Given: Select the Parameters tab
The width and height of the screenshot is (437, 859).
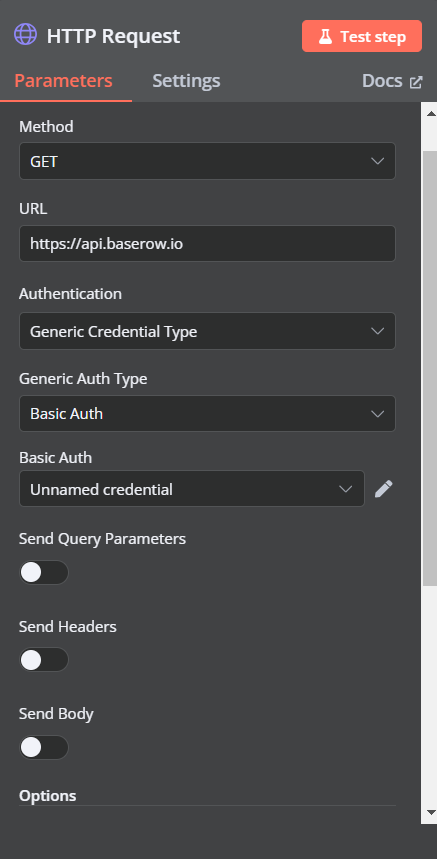Looking at the screenshot, I should (64, 81).
